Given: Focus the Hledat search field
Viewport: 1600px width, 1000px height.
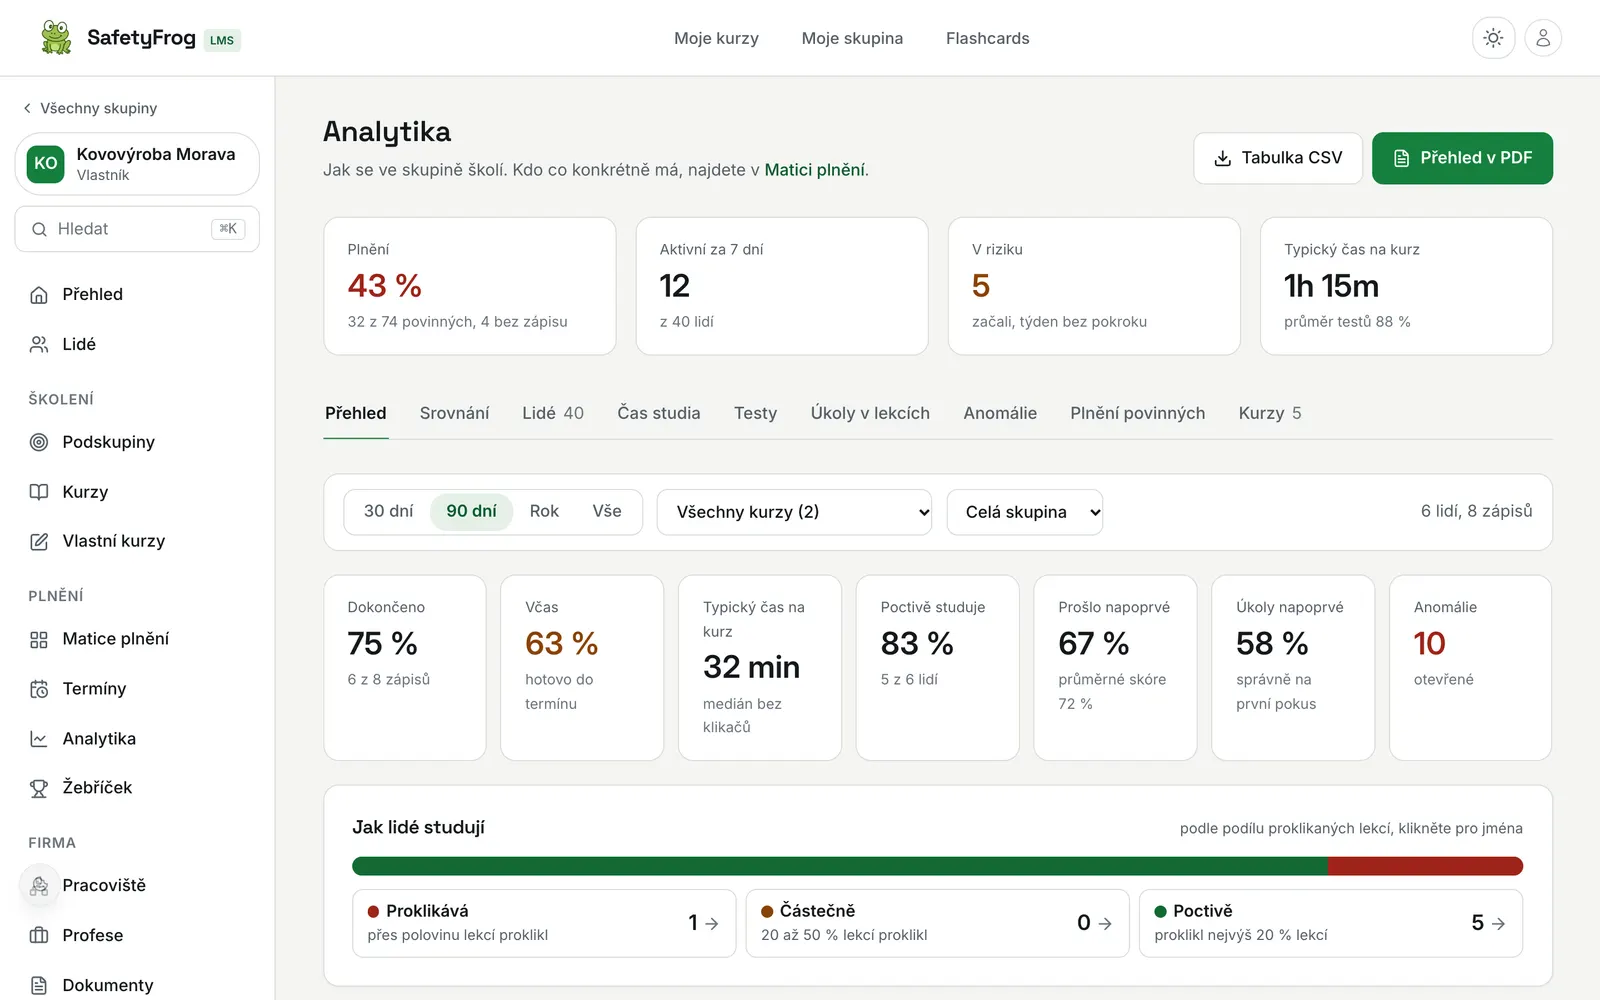Looking at the screenshot, I should (x=137, y=229).
